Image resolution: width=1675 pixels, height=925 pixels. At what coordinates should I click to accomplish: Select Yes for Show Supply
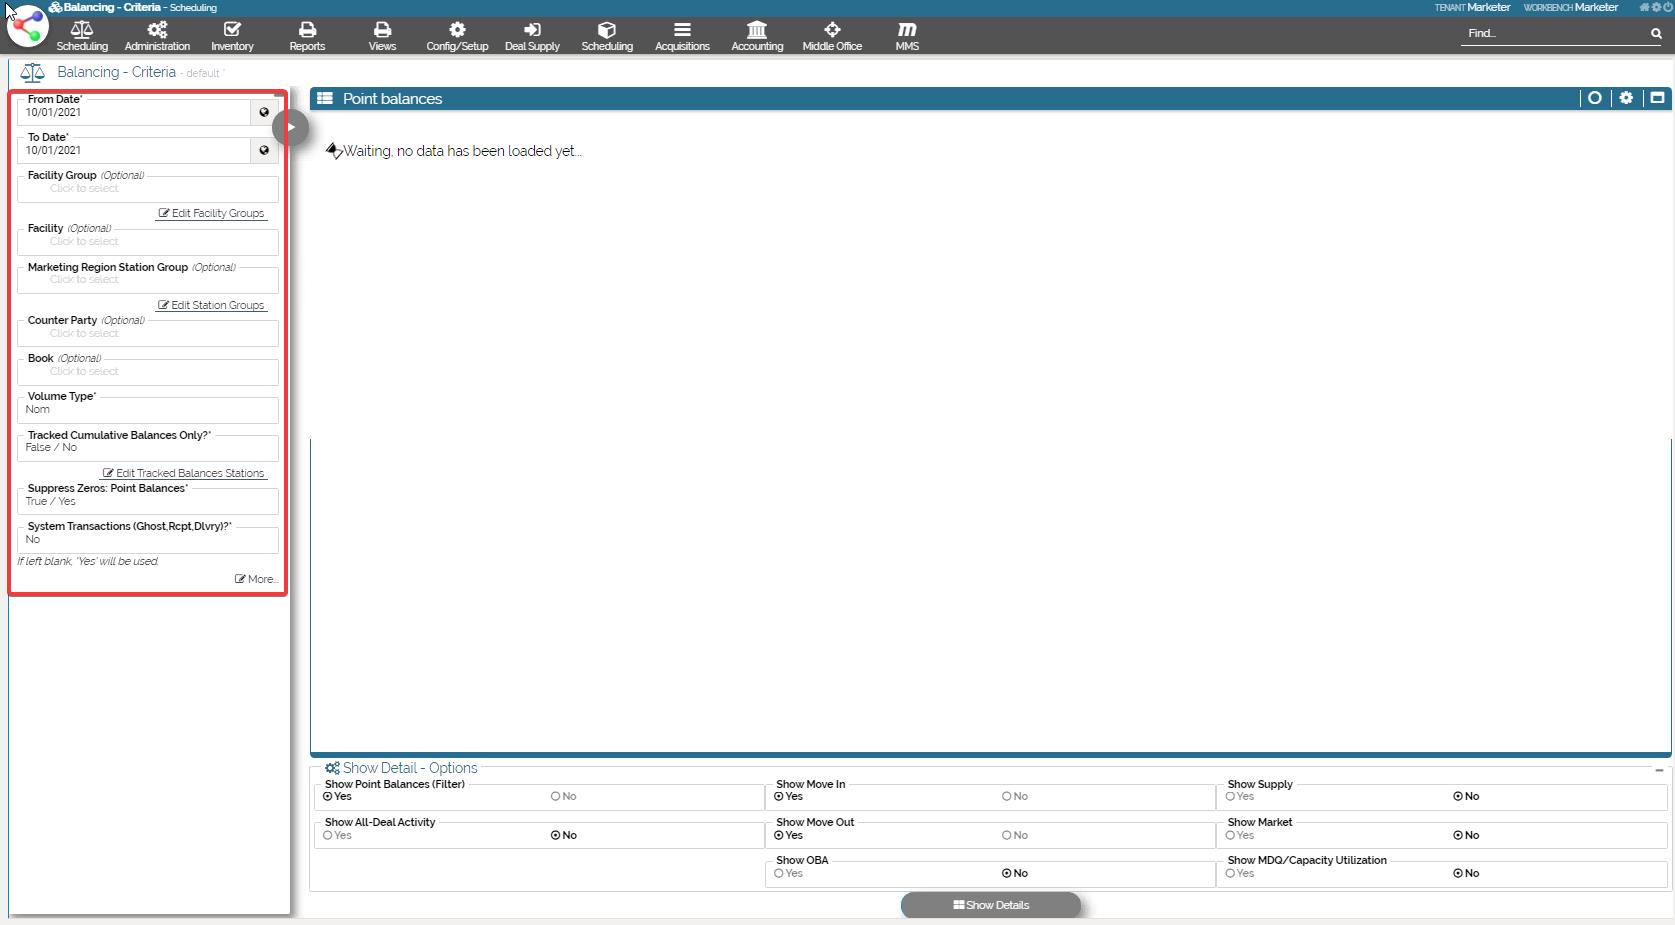click(1231, 797)
